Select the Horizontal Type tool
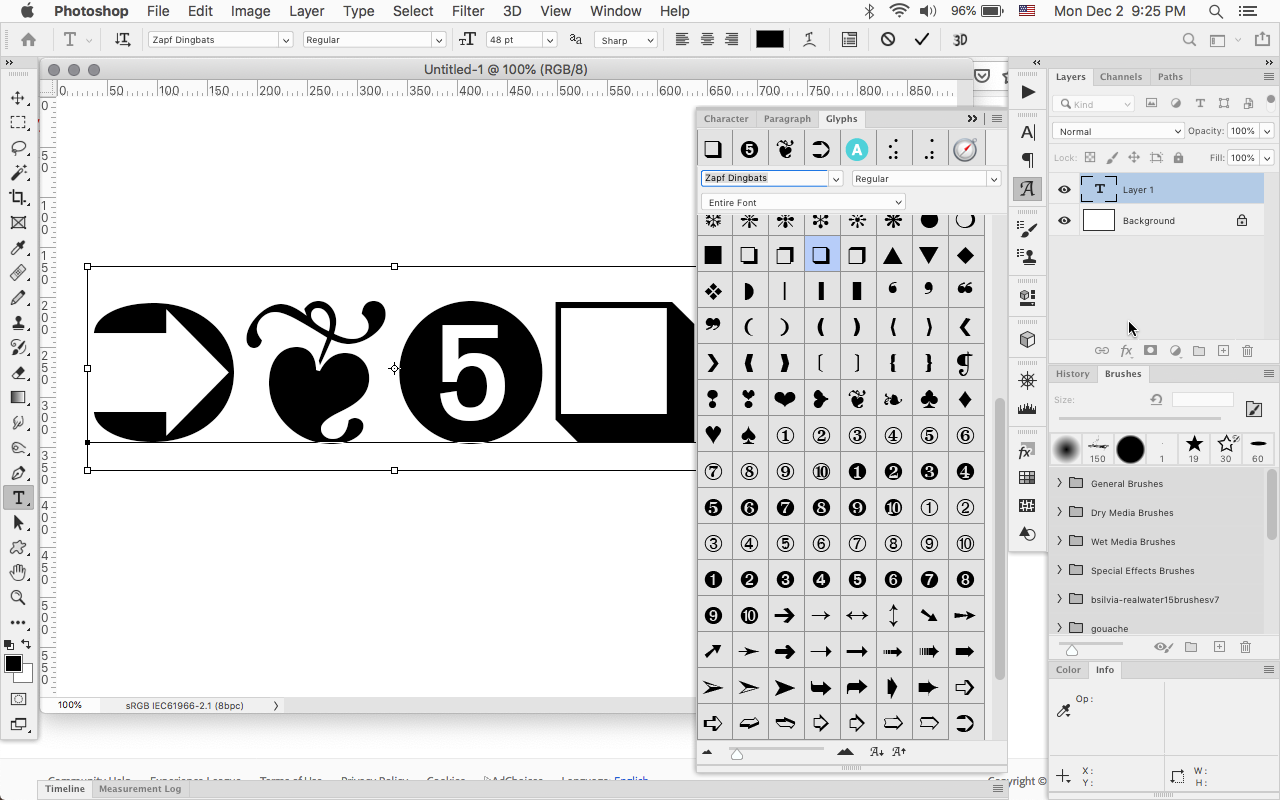The height and width of the screenshot is (800, 1280). pos(18,498)
